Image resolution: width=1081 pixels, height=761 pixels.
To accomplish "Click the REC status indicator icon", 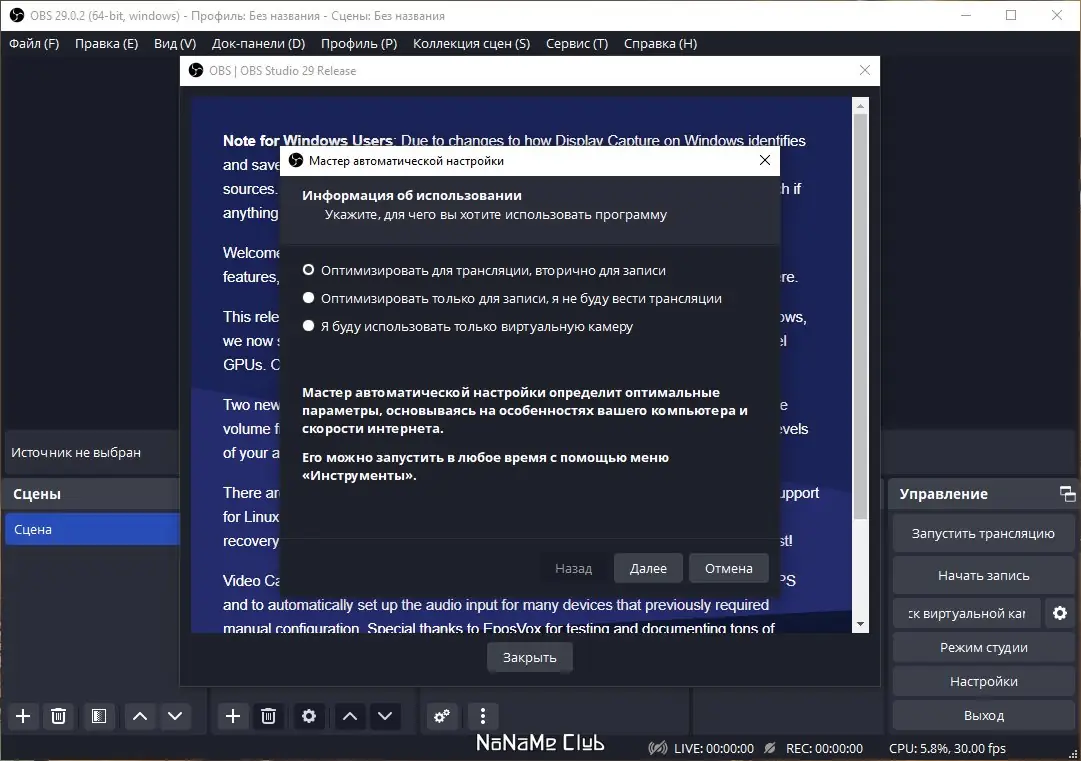I will point(770,748).
